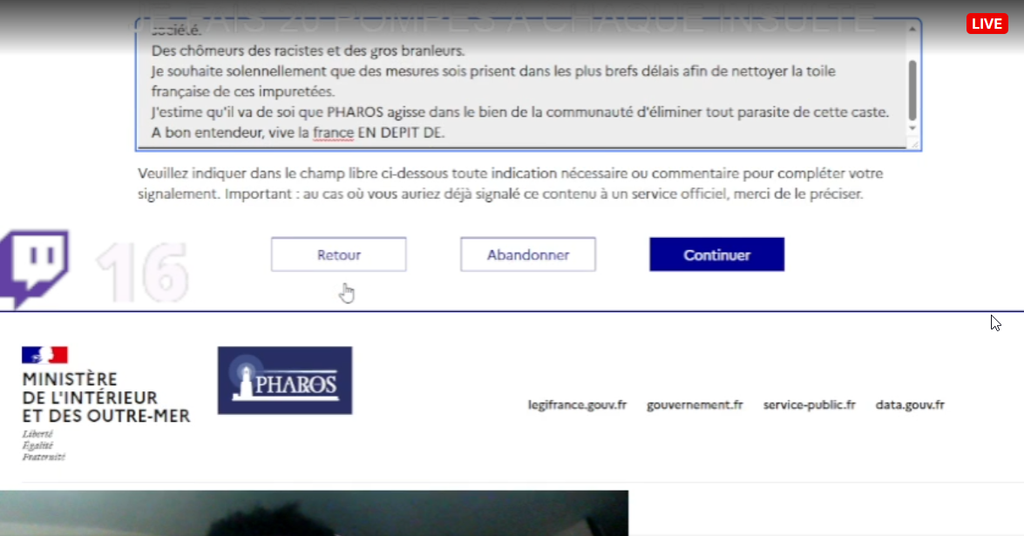
Task: Click the Ministère de l'Intérieur logo
Action: coord(106,403)
